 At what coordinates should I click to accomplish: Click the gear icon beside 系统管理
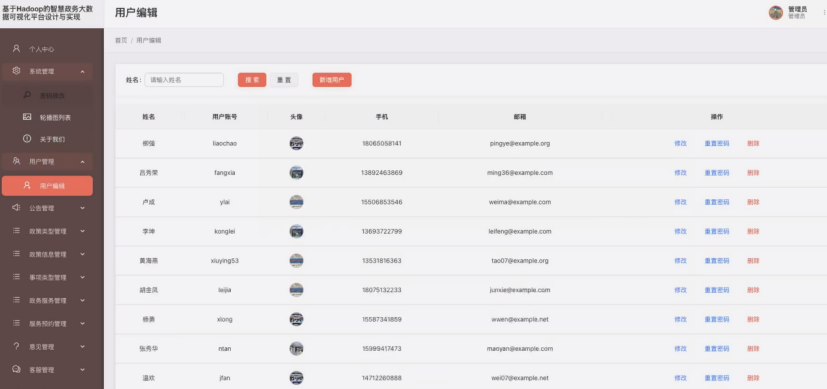[16, 71]
